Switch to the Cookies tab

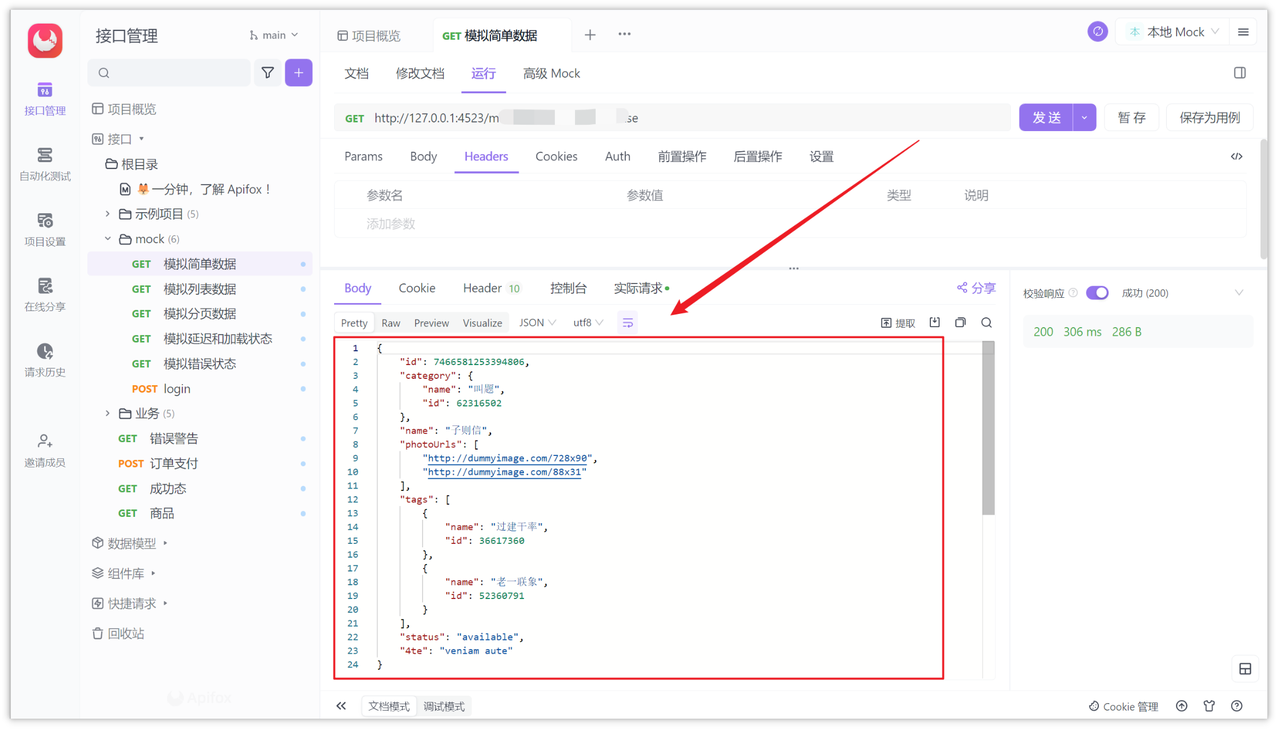(x=556, y=156)
